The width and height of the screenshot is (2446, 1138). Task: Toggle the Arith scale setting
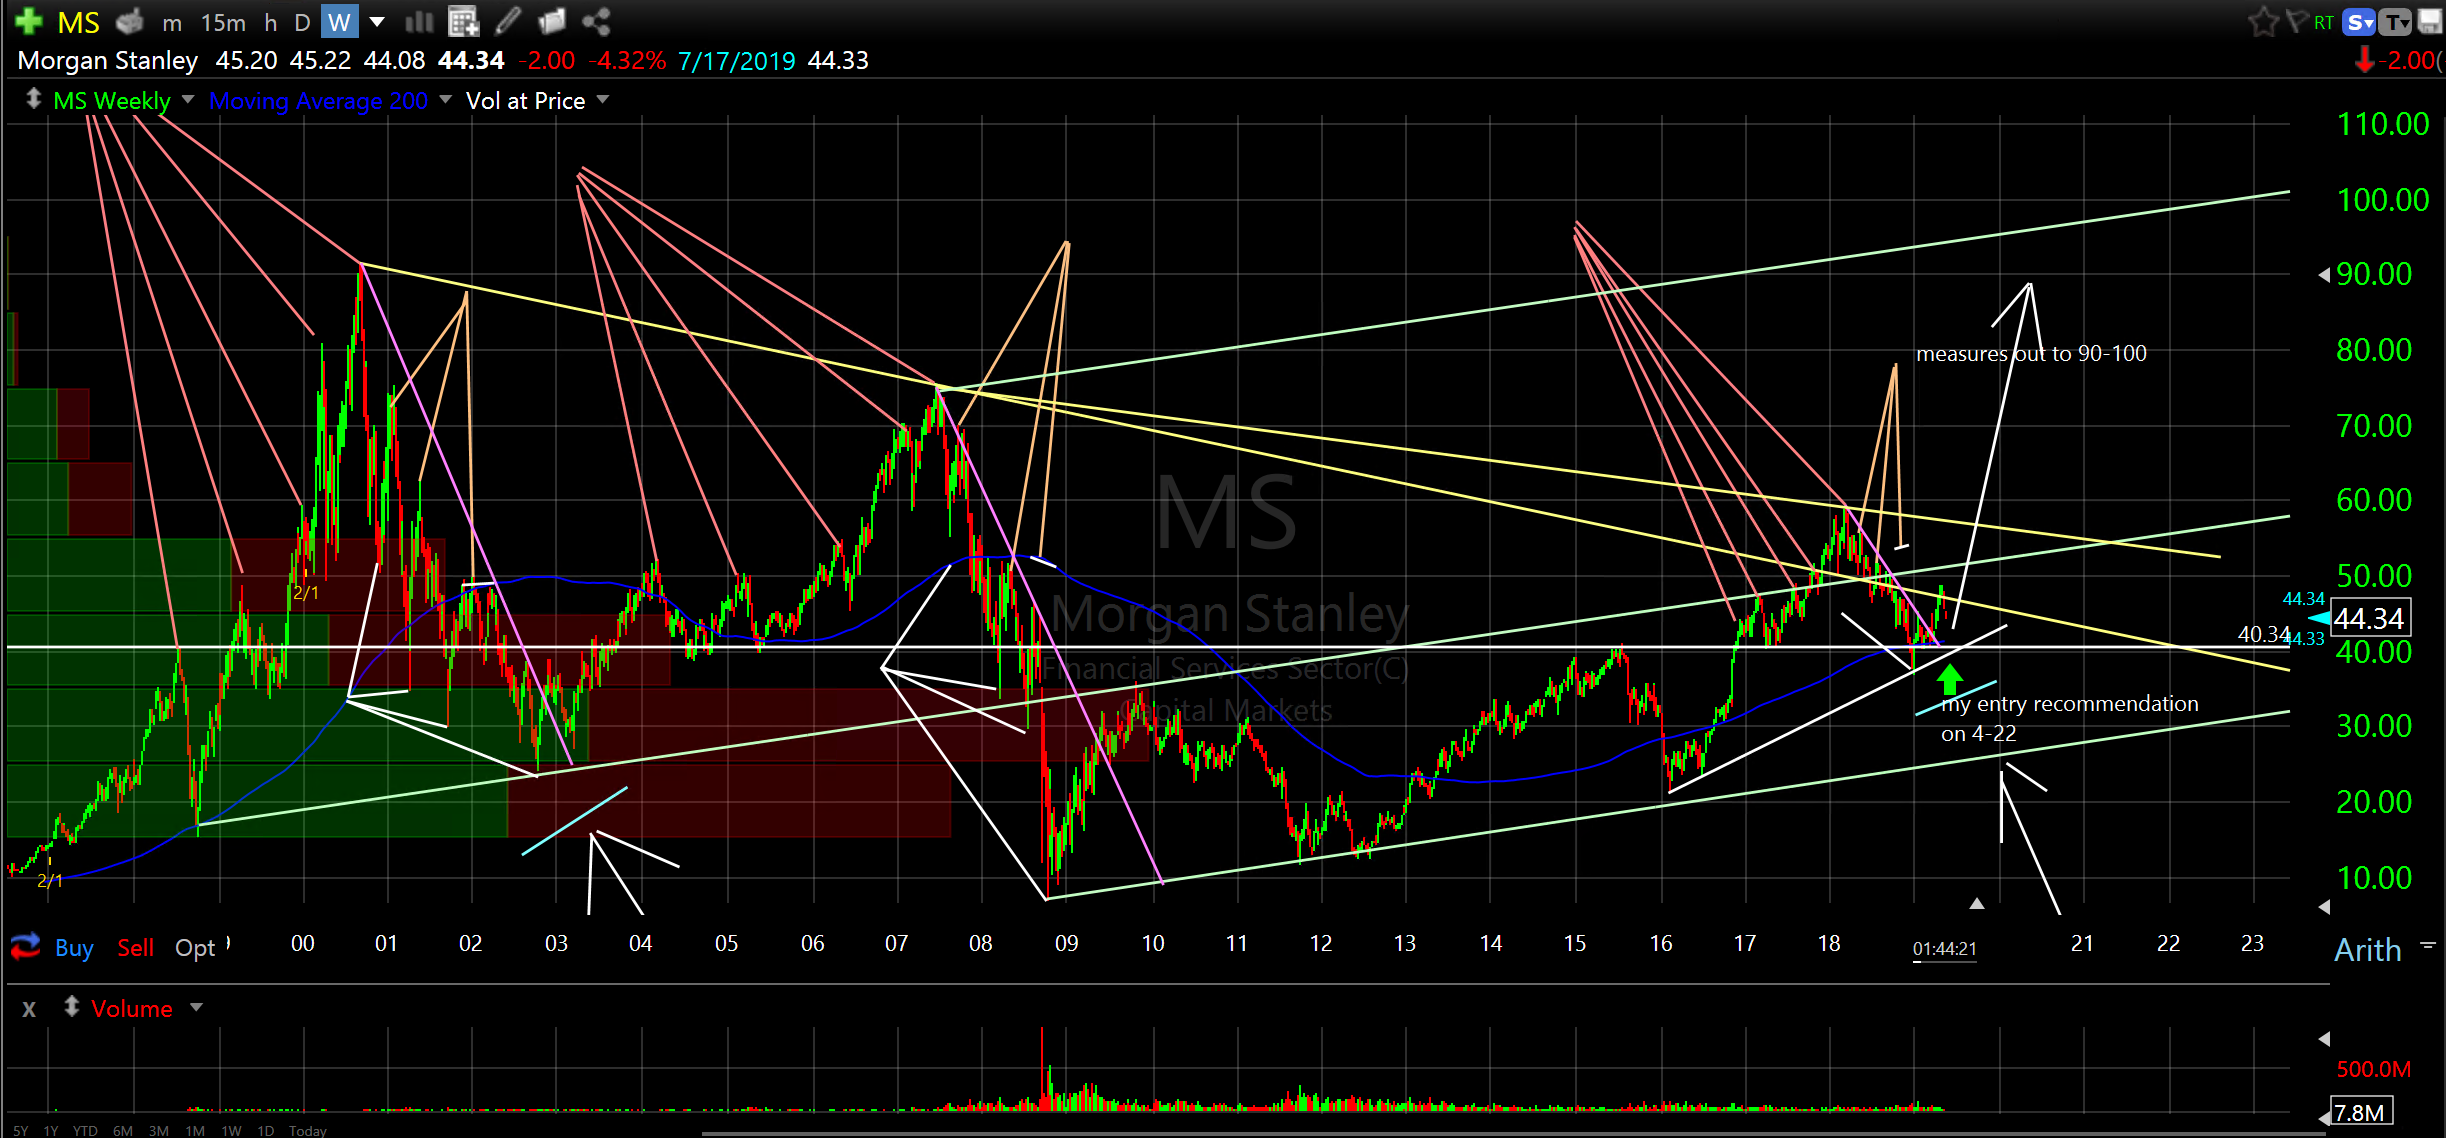pyautogui.click(x=2367, y=949)
